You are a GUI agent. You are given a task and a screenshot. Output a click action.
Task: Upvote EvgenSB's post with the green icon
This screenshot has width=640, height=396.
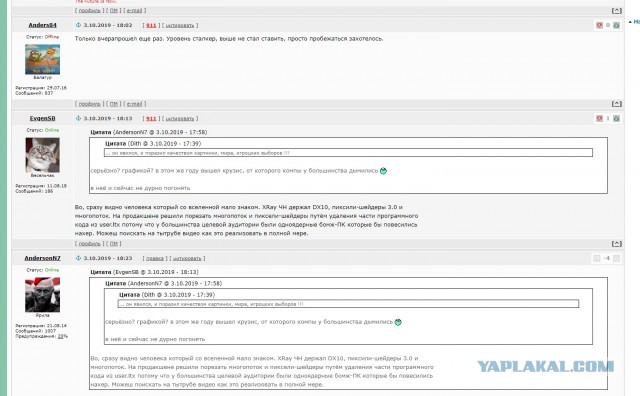(x=616, y=118)
